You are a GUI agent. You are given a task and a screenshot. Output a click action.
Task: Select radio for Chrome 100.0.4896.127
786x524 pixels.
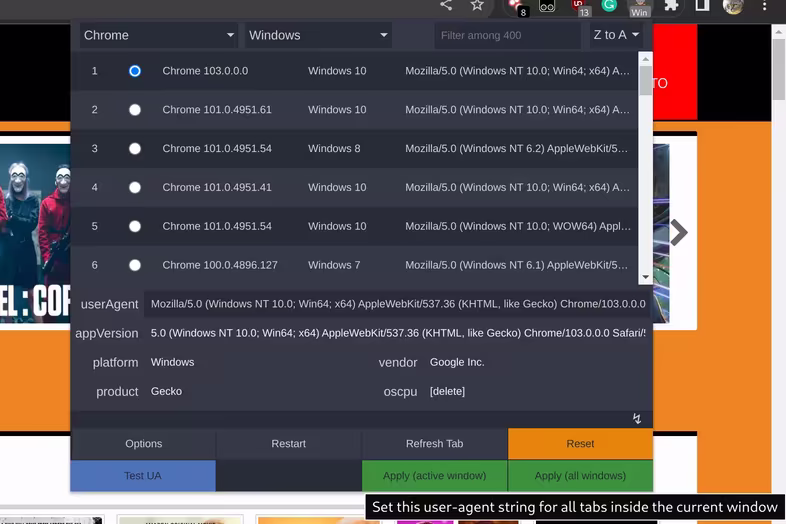tap(134, 265)
